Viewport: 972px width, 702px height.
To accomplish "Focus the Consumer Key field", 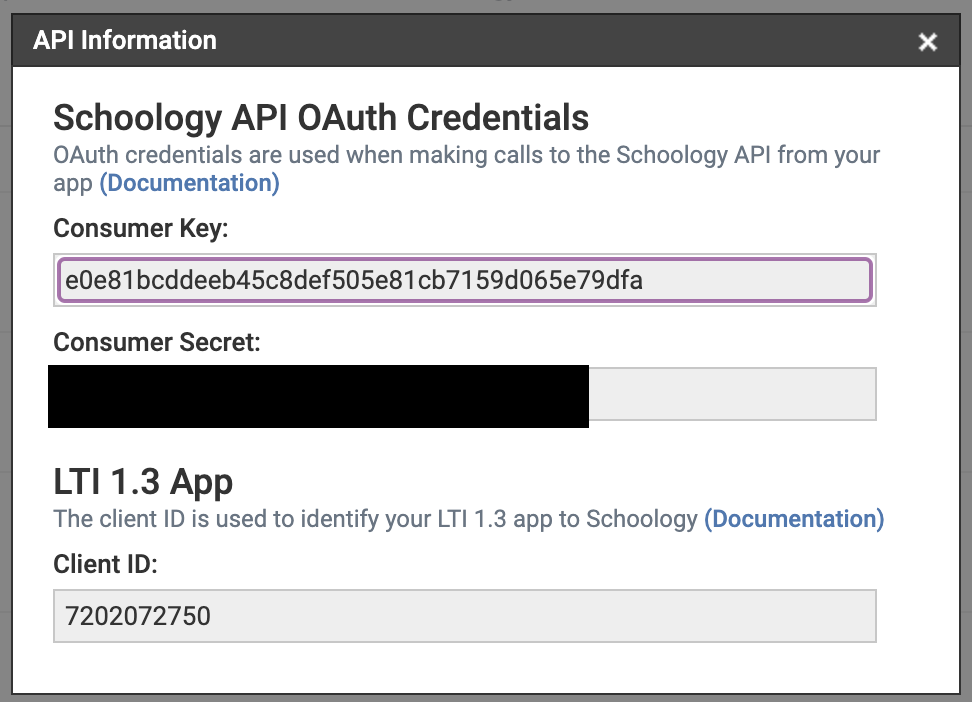I will pos(464,280).
